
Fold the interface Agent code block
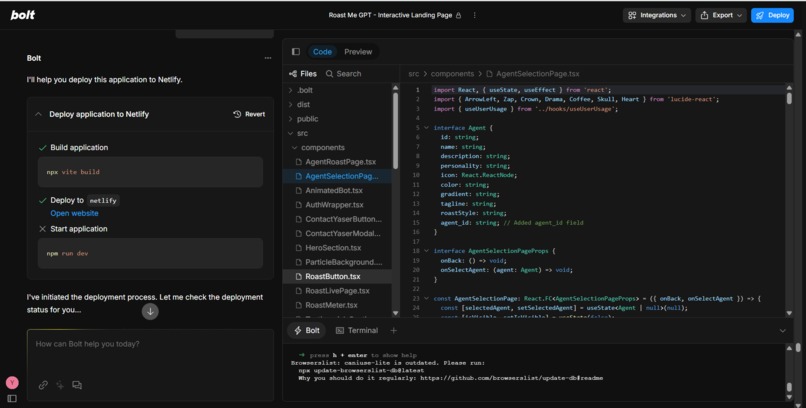click(426, 127)
